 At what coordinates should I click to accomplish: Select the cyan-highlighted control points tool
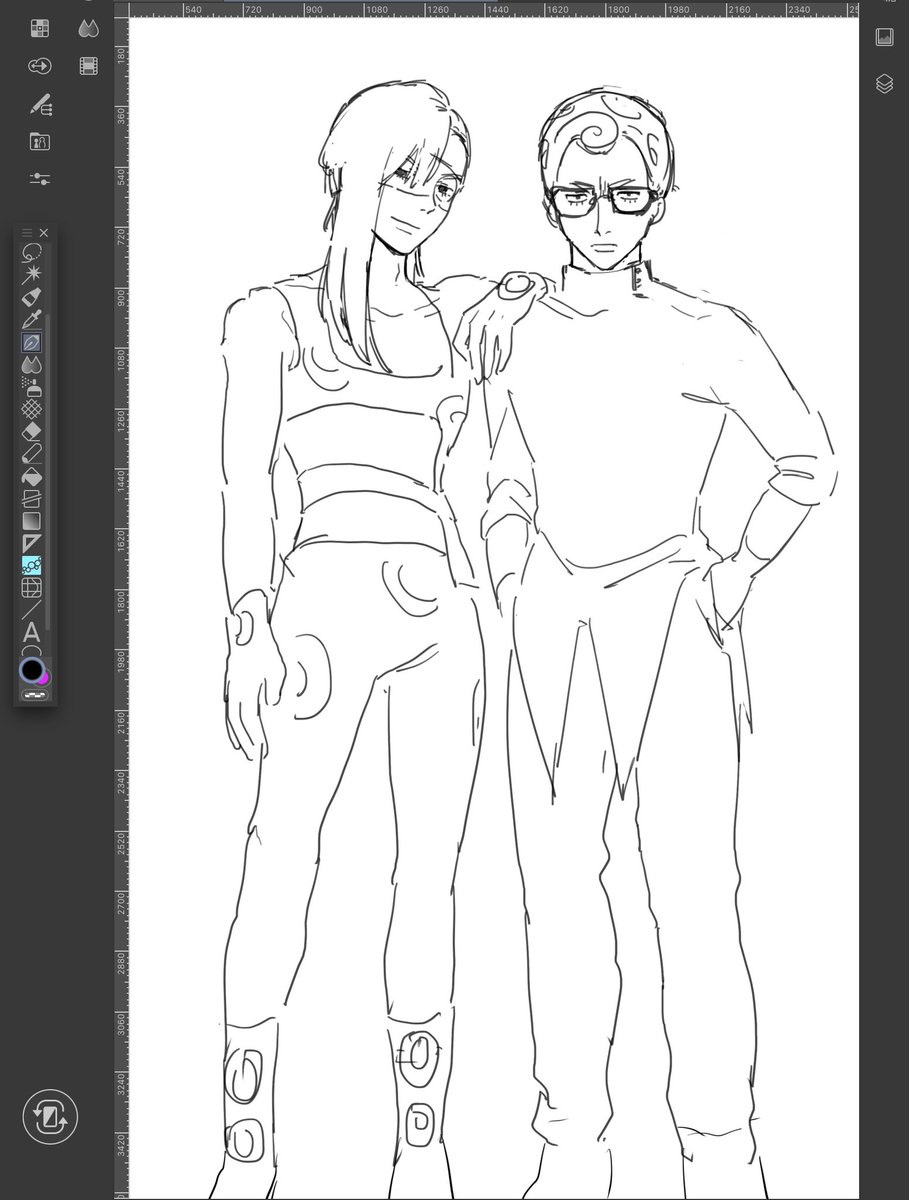pos(31,565)
